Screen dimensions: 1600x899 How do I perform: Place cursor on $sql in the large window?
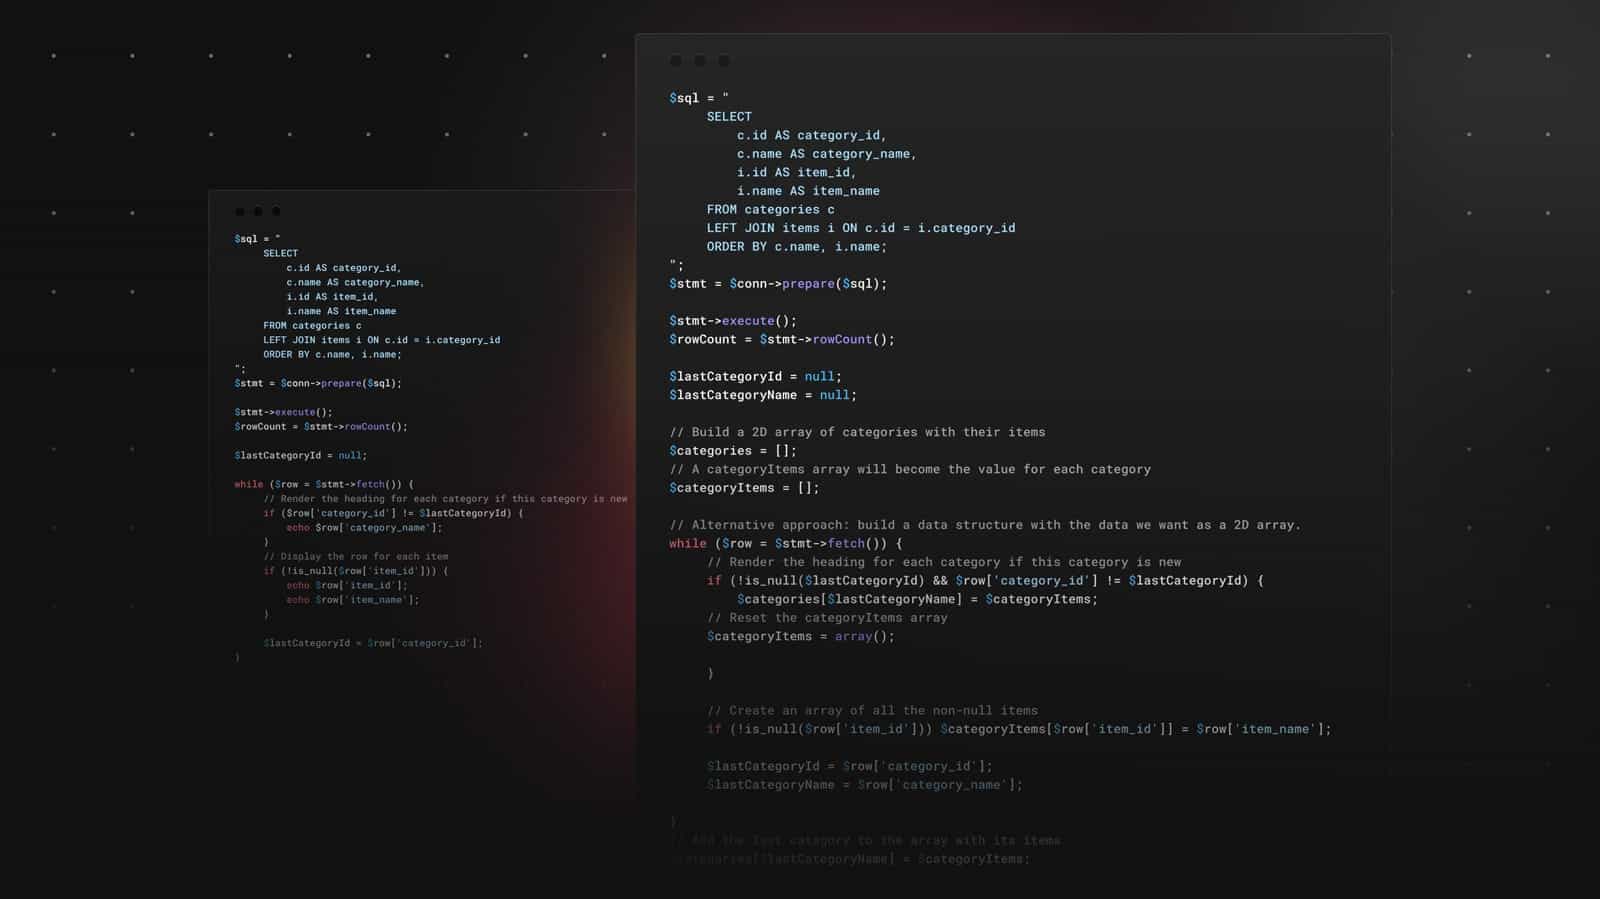(684, 98)
